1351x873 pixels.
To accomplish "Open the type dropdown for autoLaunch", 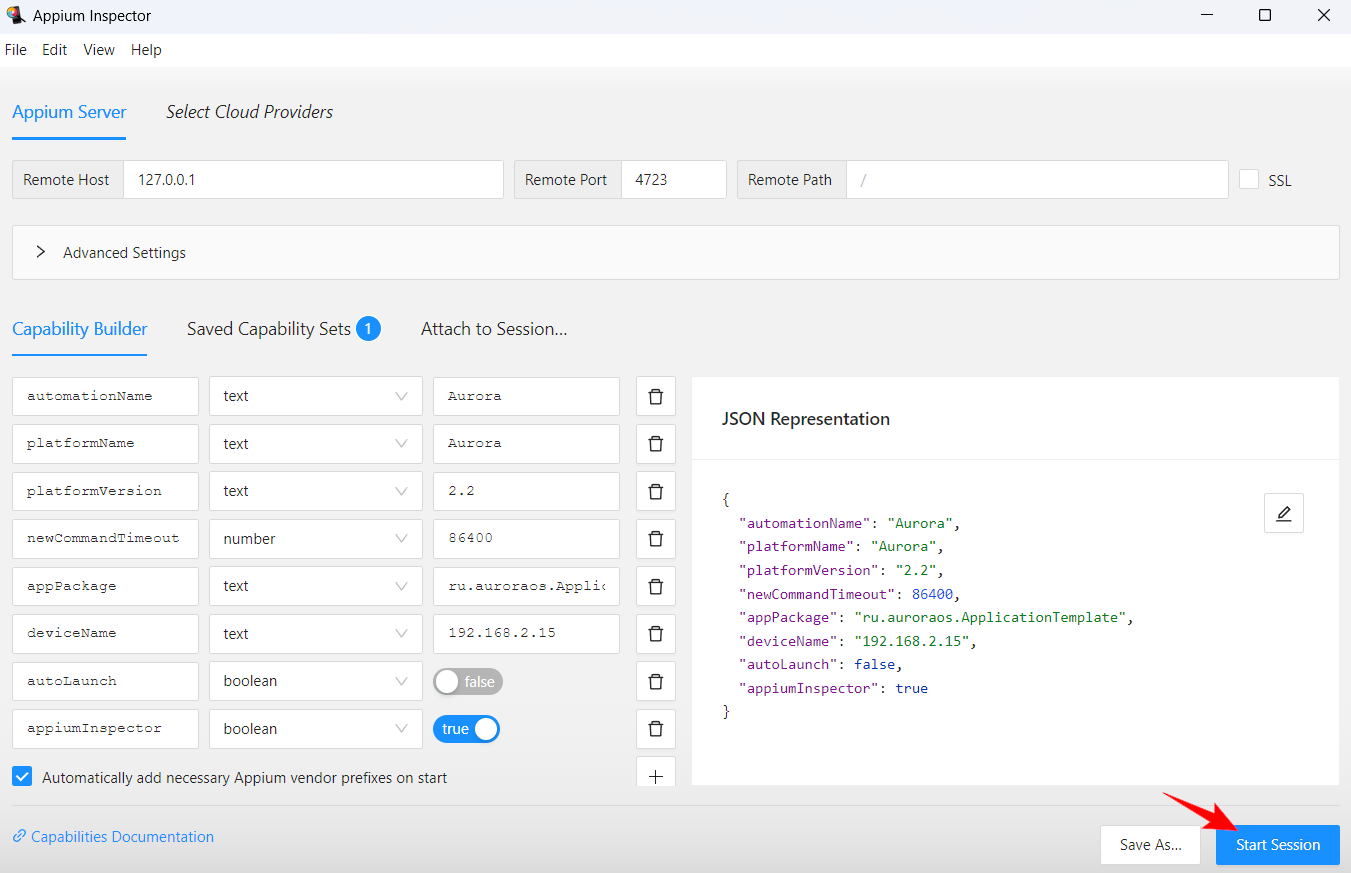I will [x=315, y=681].
